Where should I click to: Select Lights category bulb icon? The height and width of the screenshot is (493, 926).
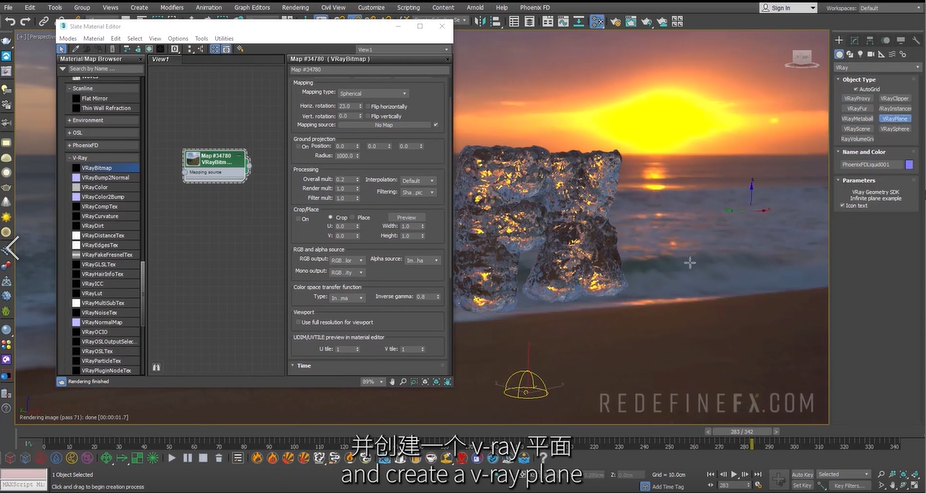[860, 54]
